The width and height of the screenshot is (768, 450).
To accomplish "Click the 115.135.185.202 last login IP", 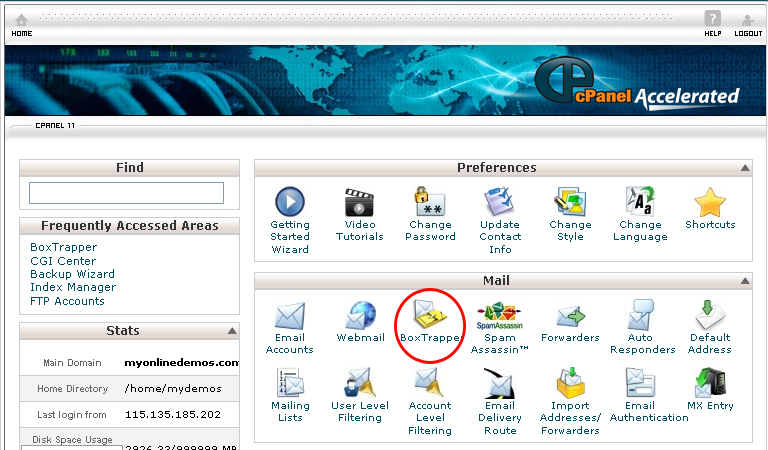I will 173,415.
